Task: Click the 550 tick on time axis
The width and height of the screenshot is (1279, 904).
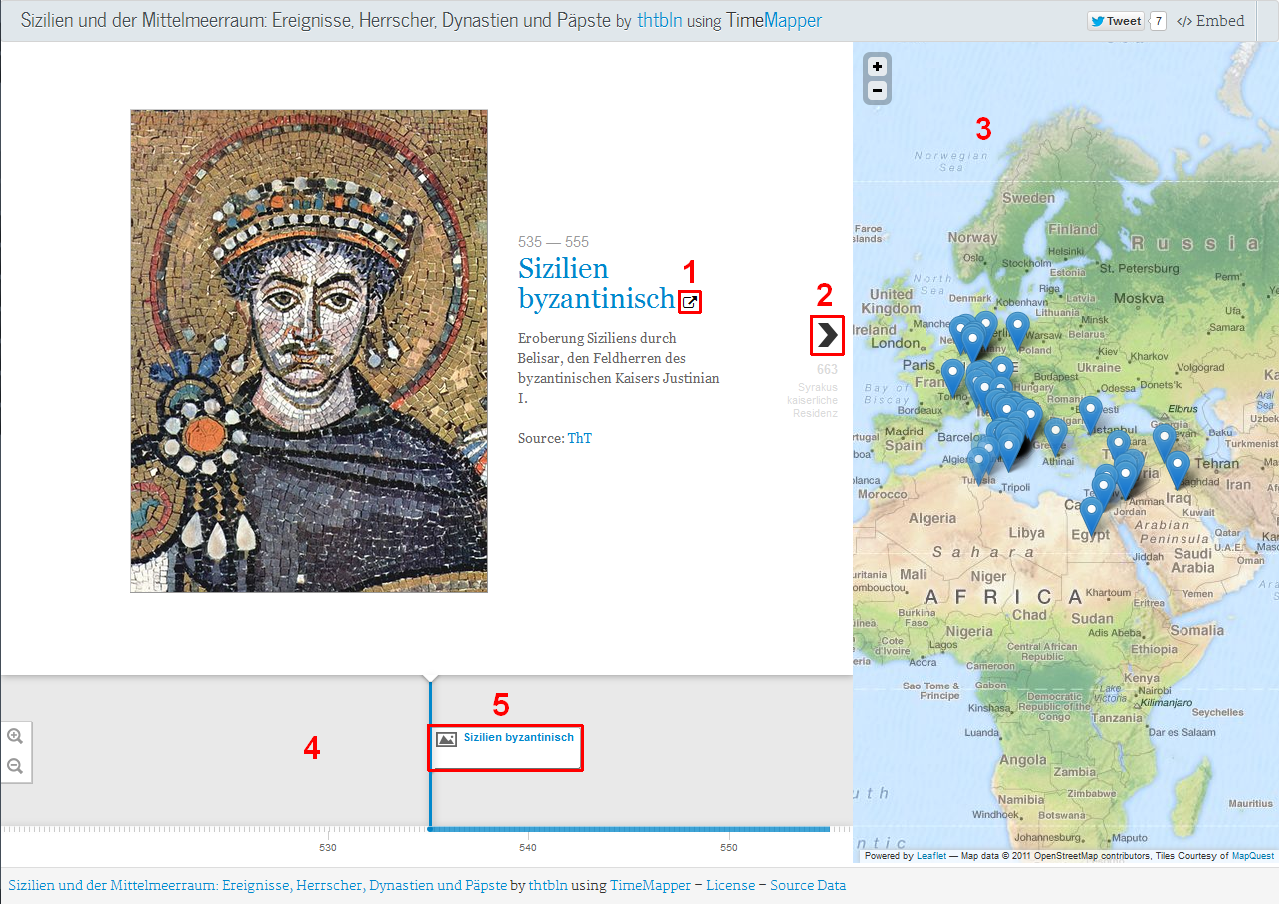Action: click(729, 848)
